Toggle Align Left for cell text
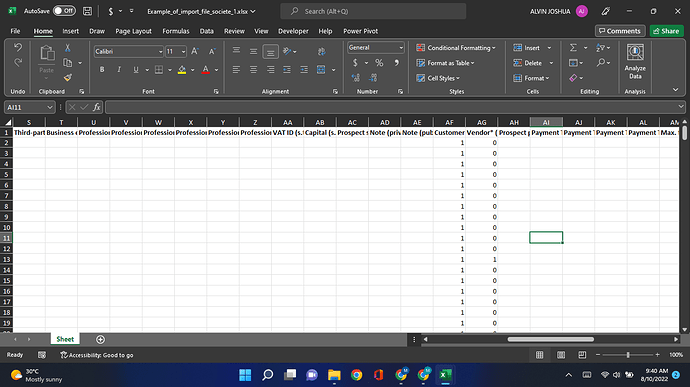Viewport: 690px width, 387px height. (x=236, y=70)
